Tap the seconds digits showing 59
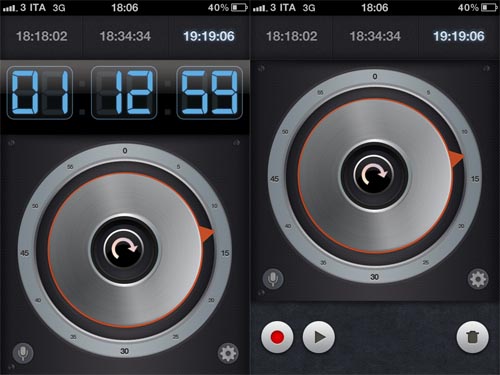The image size is (500, 375). click(209, 93)
